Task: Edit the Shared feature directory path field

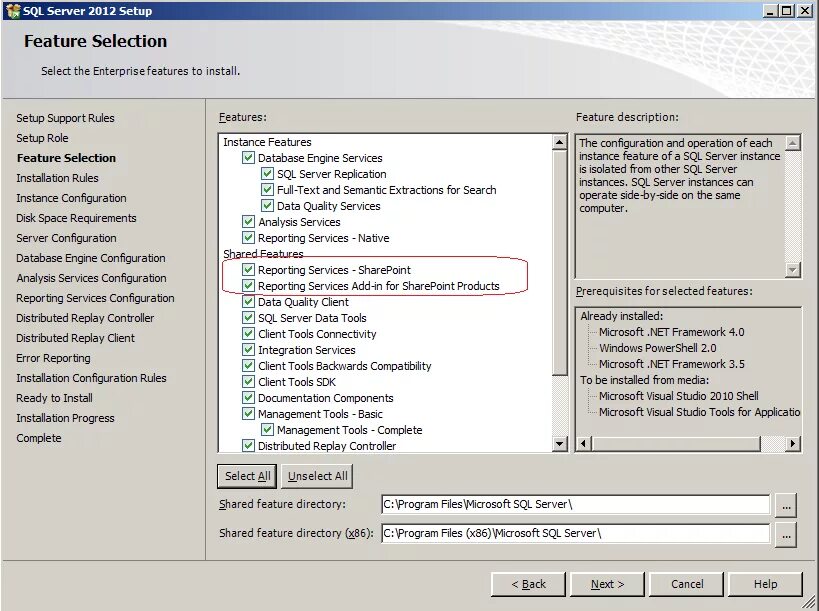Action: coord(576,504)
